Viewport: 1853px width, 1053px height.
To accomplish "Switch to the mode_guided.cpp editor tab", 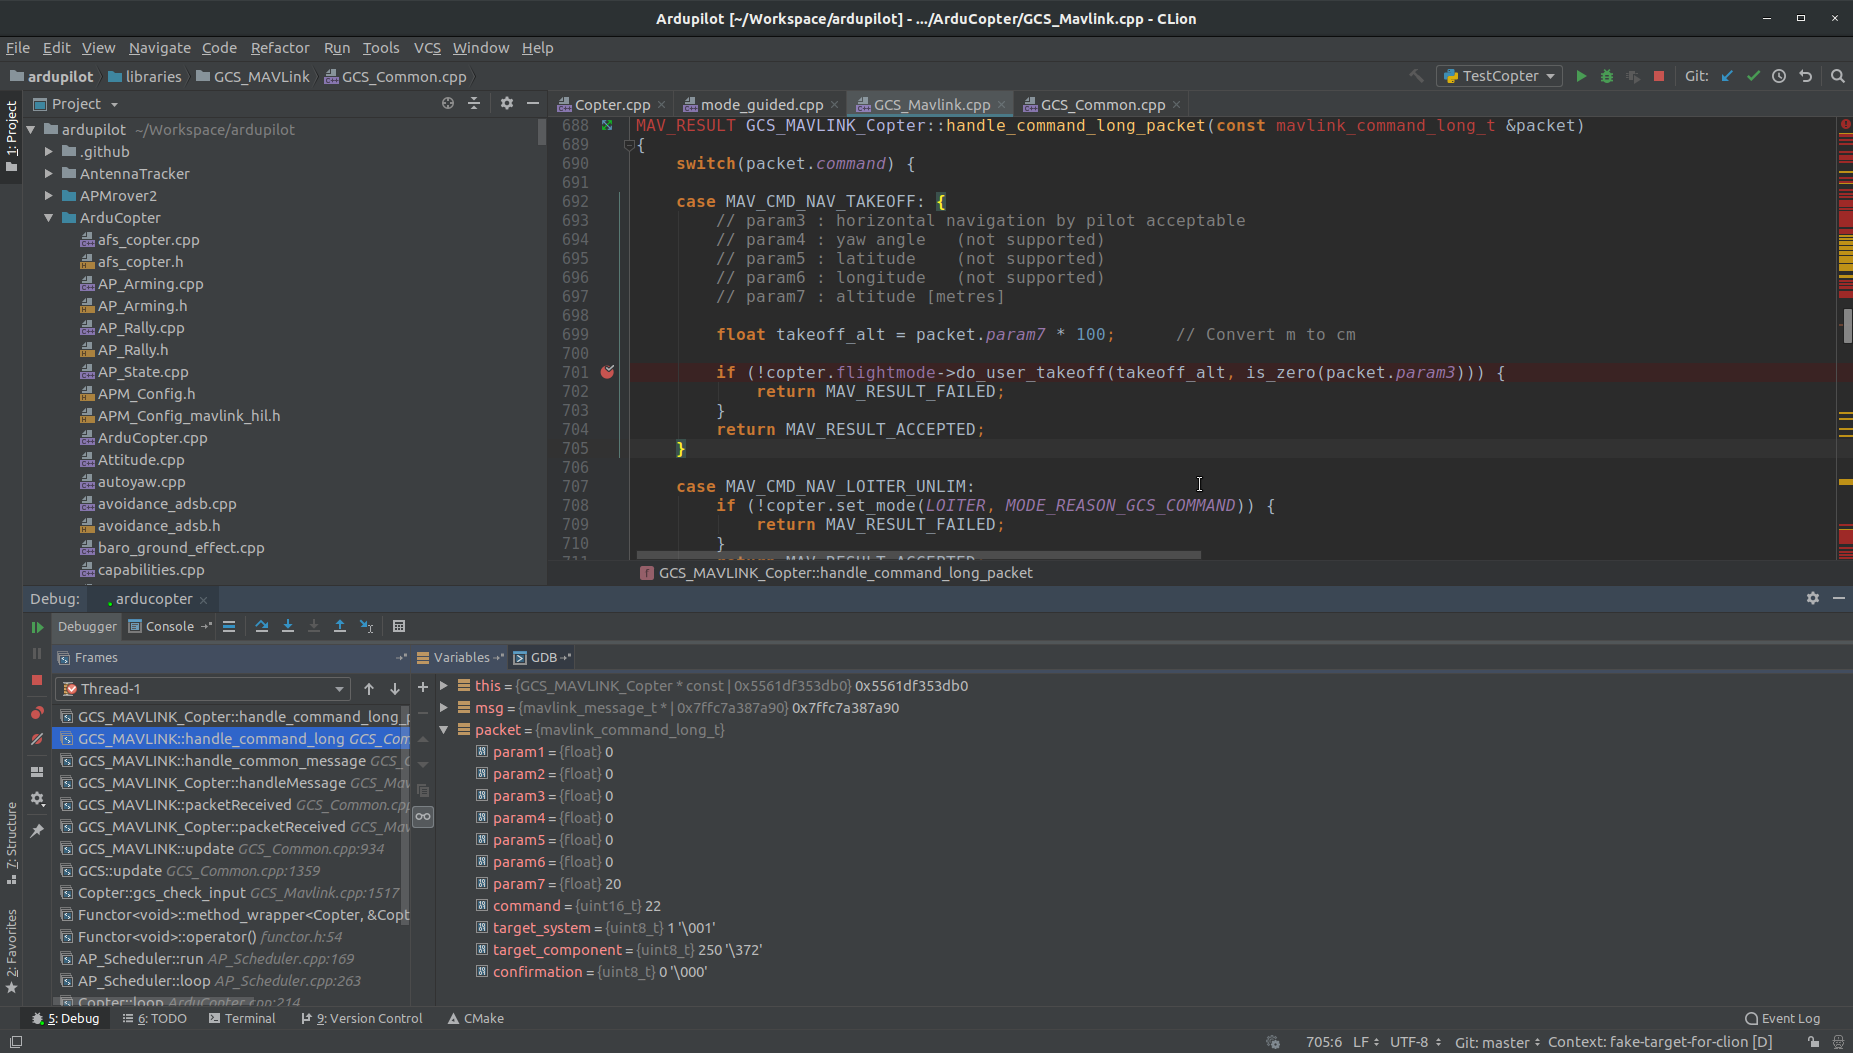I will [761, 105].
